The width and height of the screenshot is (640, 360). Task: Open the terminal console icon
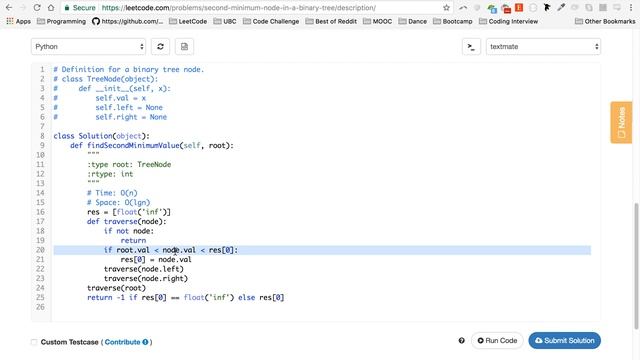coord(471,47)
